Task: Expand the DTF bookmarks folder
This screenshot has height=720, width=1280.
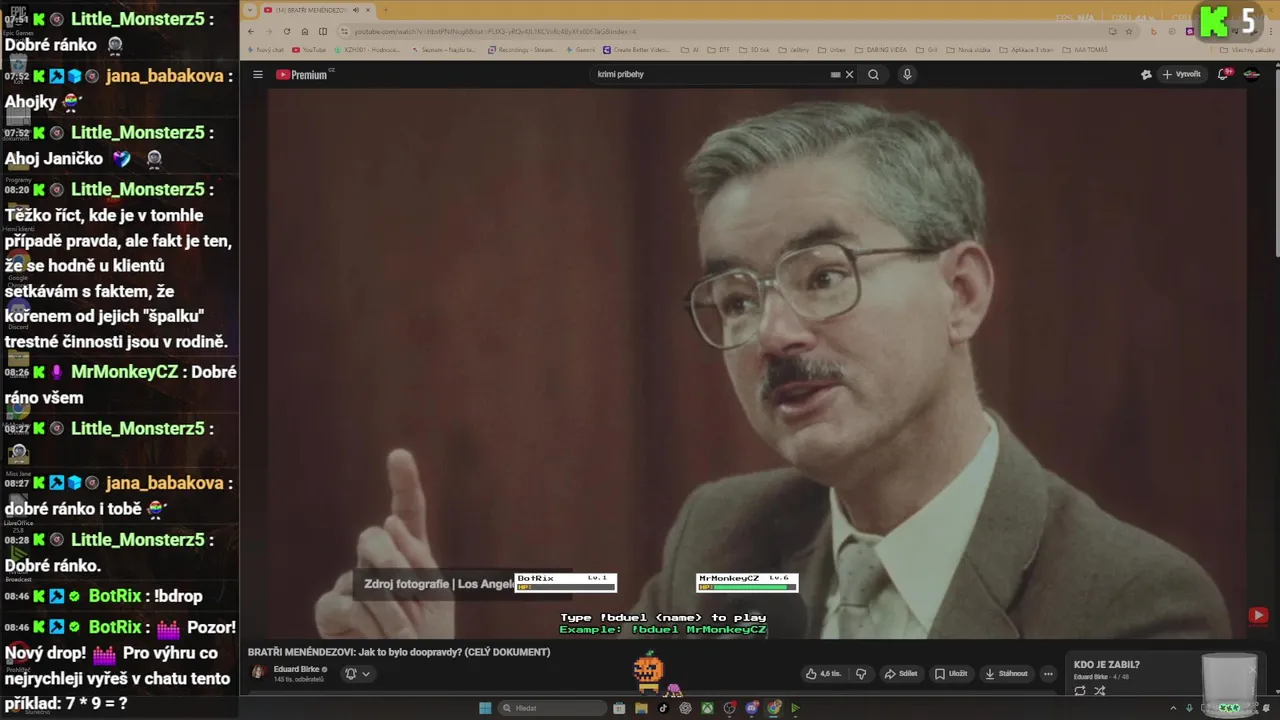Action: coord(718,49)
